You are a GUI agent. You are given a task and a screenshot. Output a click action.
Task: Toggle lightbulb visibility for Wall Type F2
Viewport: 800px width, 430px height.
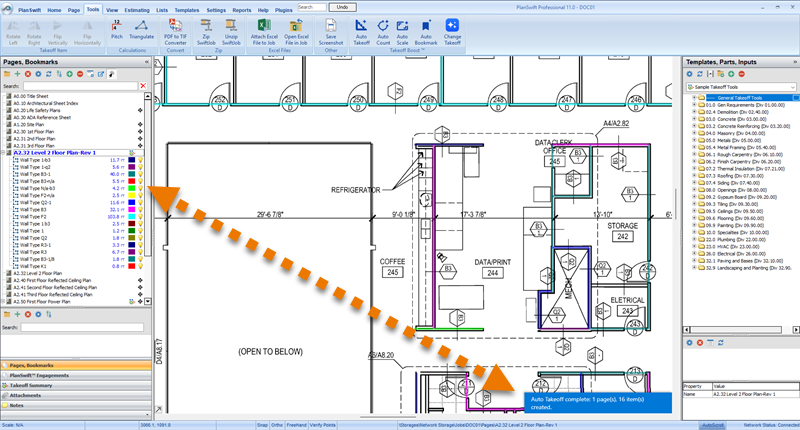click(140, 217)
